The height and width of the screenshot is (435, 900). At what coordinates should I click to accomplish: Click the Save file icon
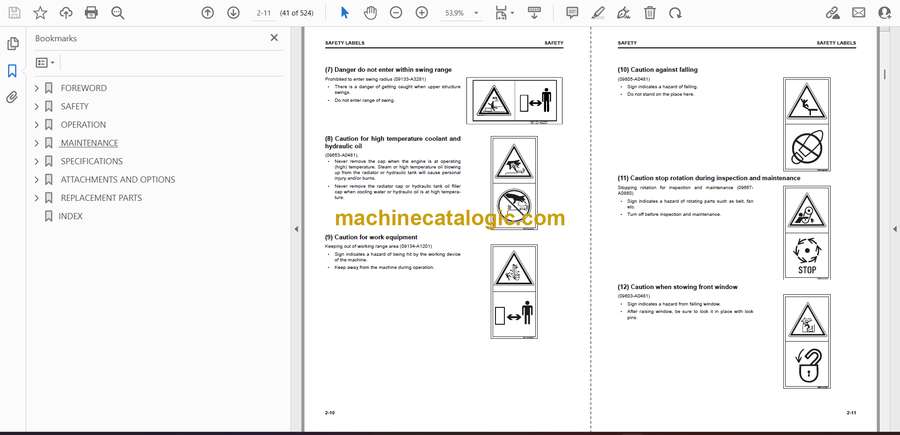[14, 13]
